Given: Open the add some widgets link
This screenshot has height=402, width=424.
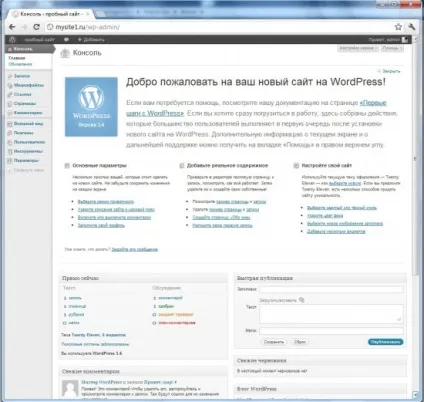Looking at the screenshot, I should point(336,231).
